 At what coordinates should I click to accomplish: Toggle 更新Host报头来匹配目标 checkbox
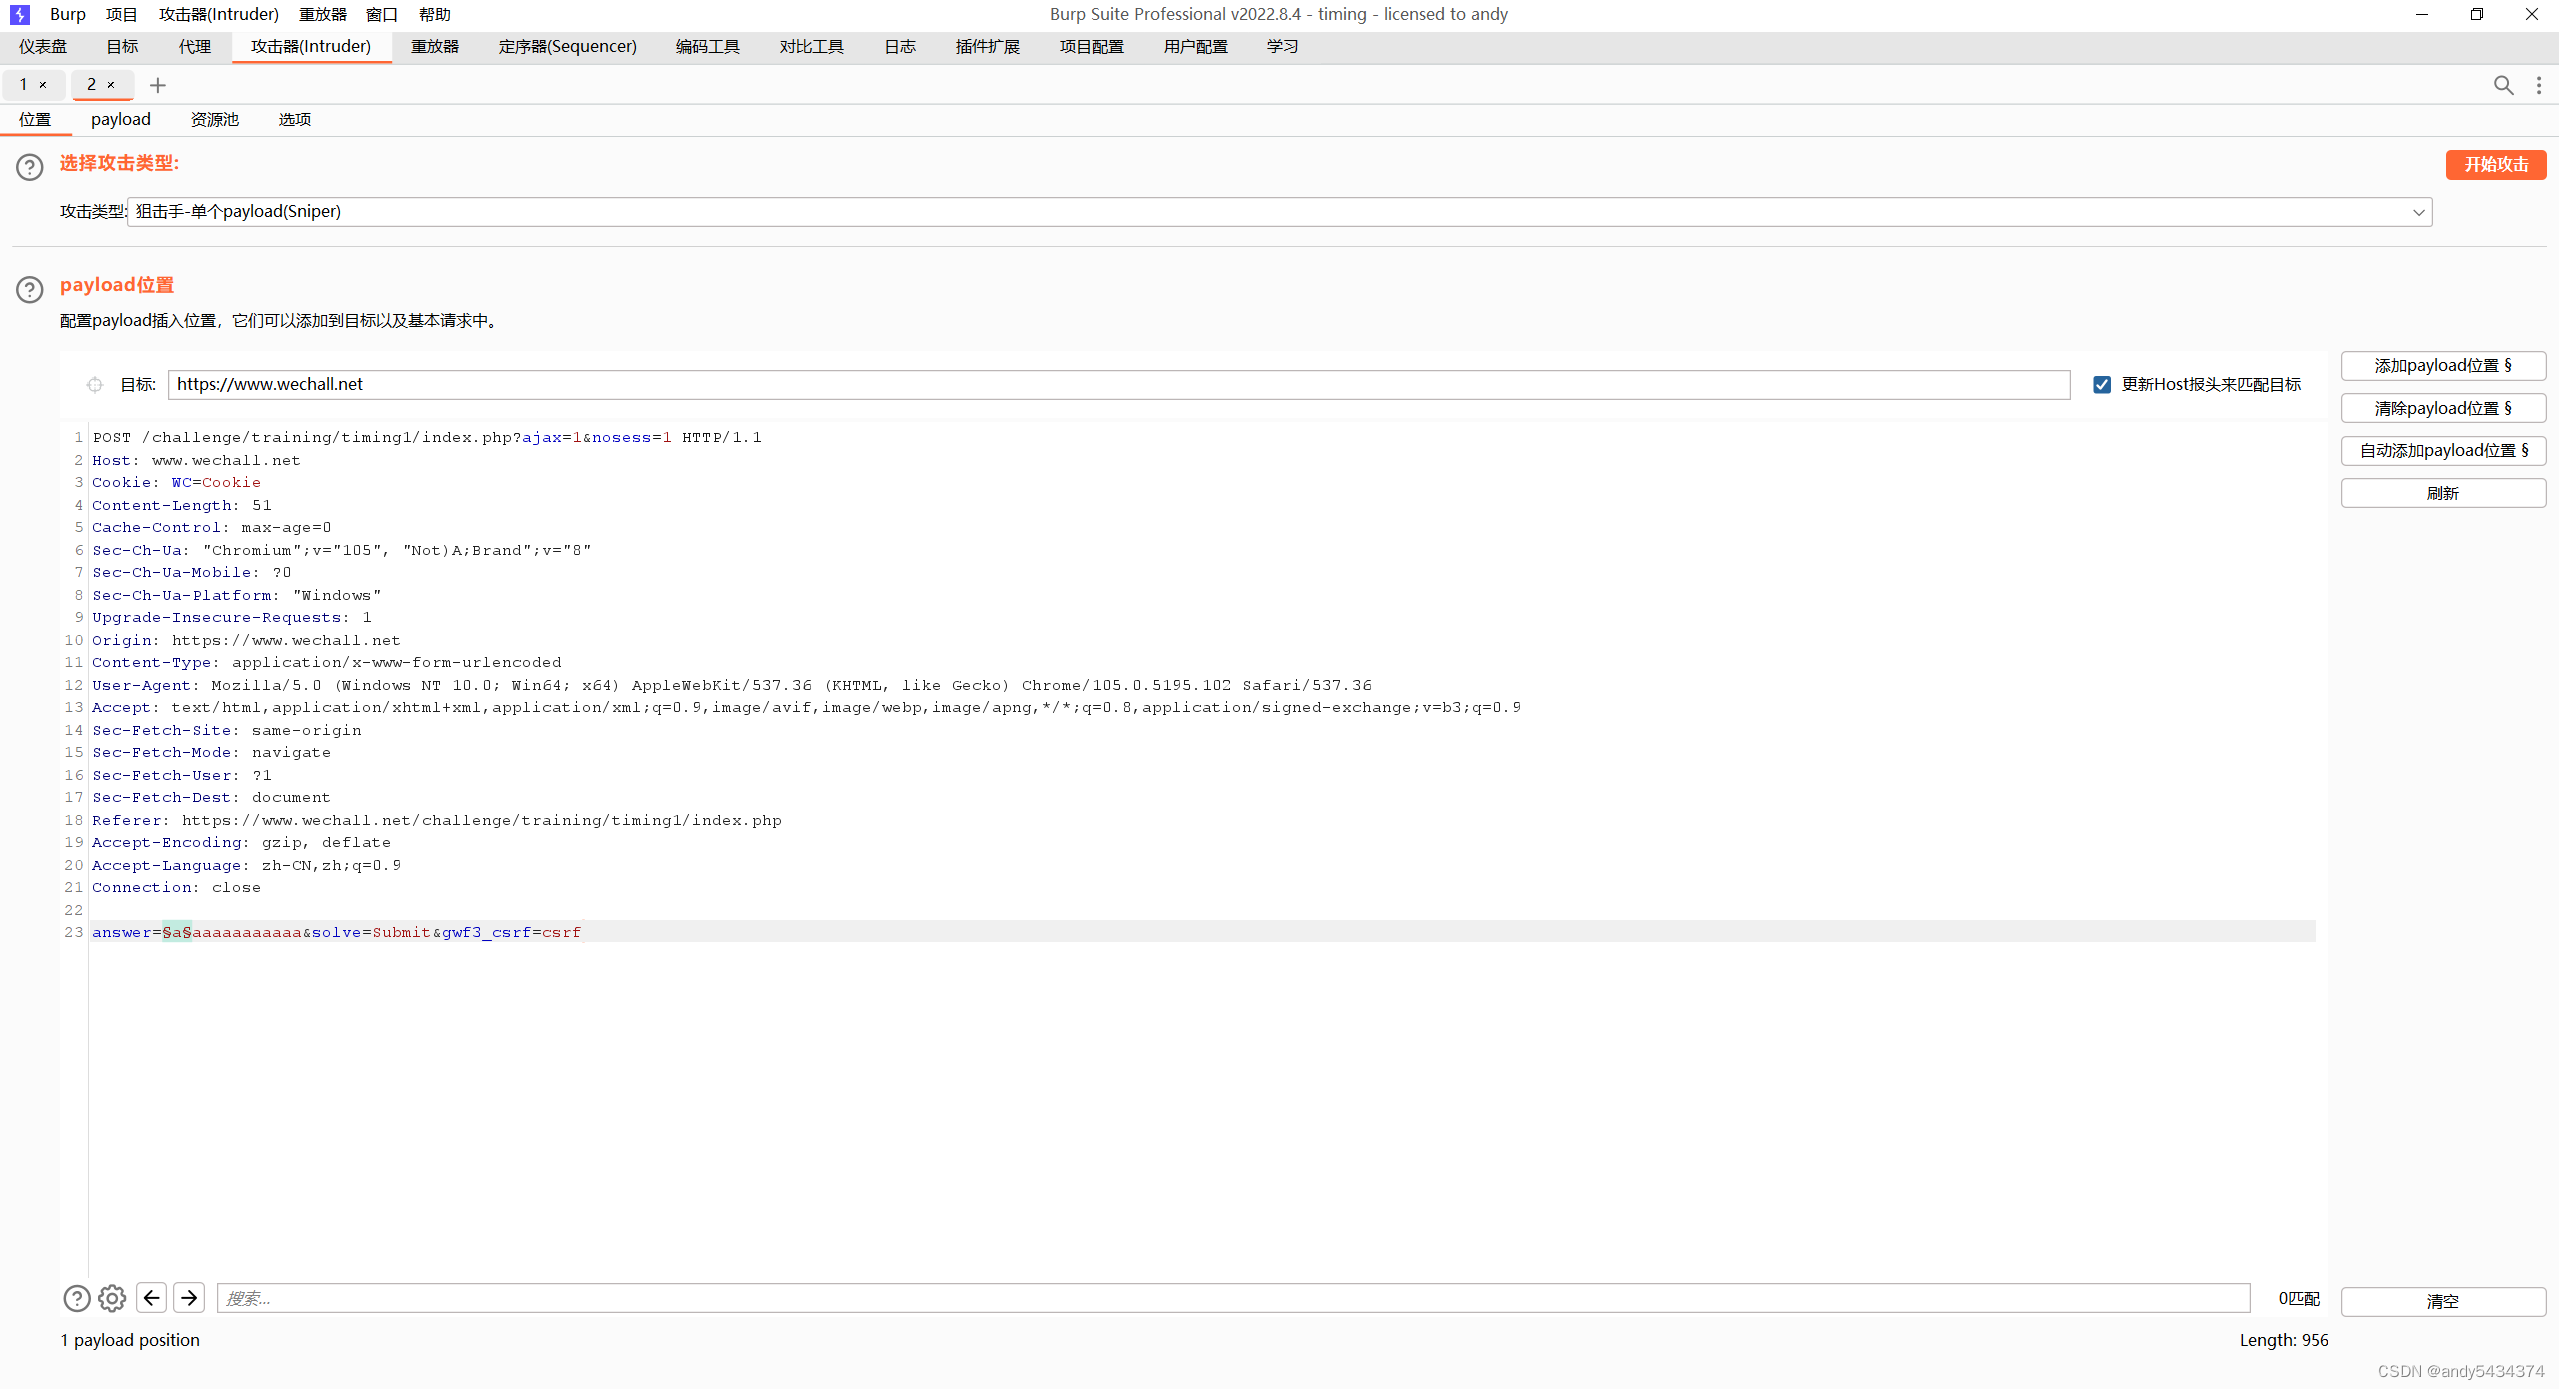click(x=2102, y=385)
